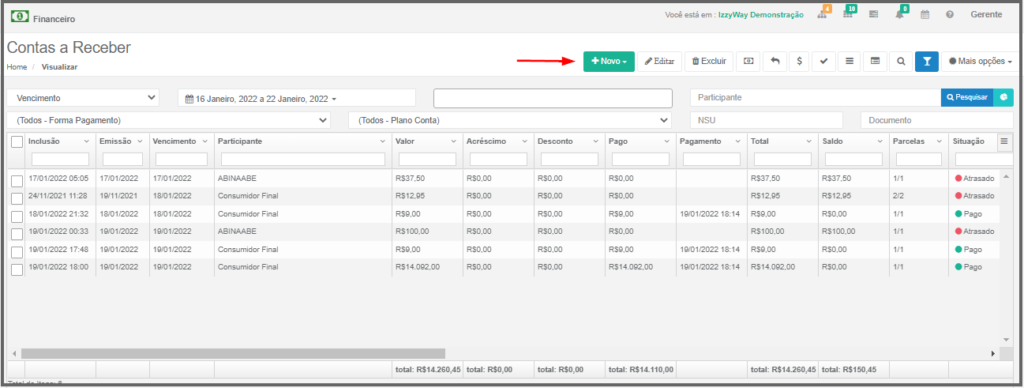Screen dimensions: 1024x388
Task: Click the magnifier search toolbar icon
Action: coord(901,61)
